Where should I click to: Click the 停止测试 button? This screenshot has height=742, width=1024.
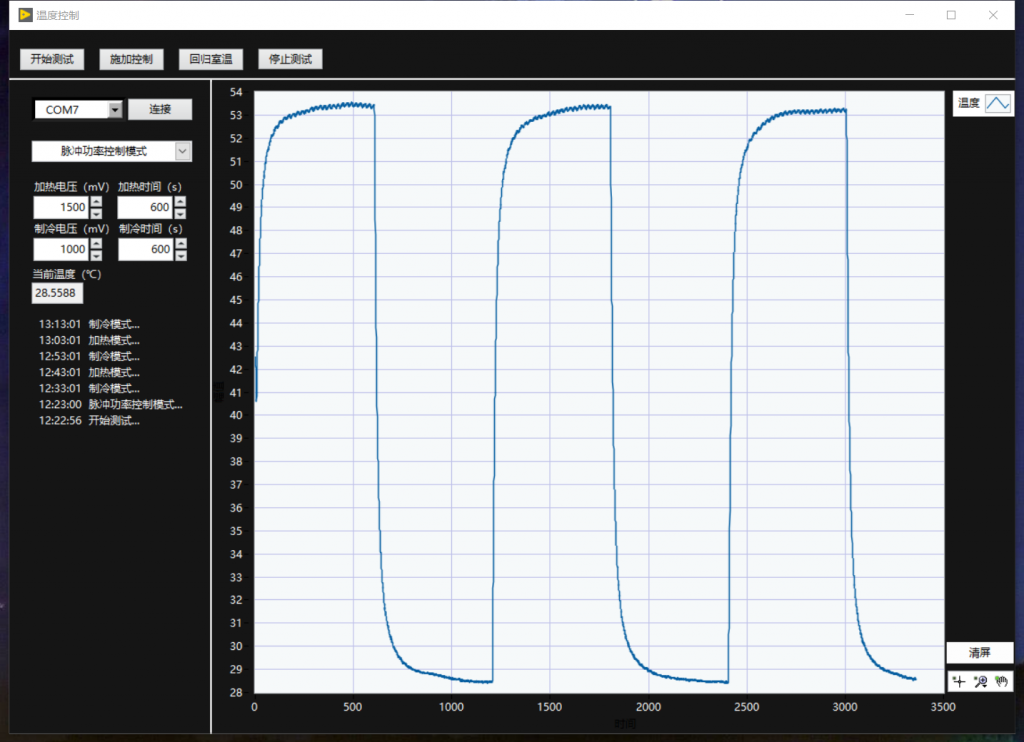290,59
